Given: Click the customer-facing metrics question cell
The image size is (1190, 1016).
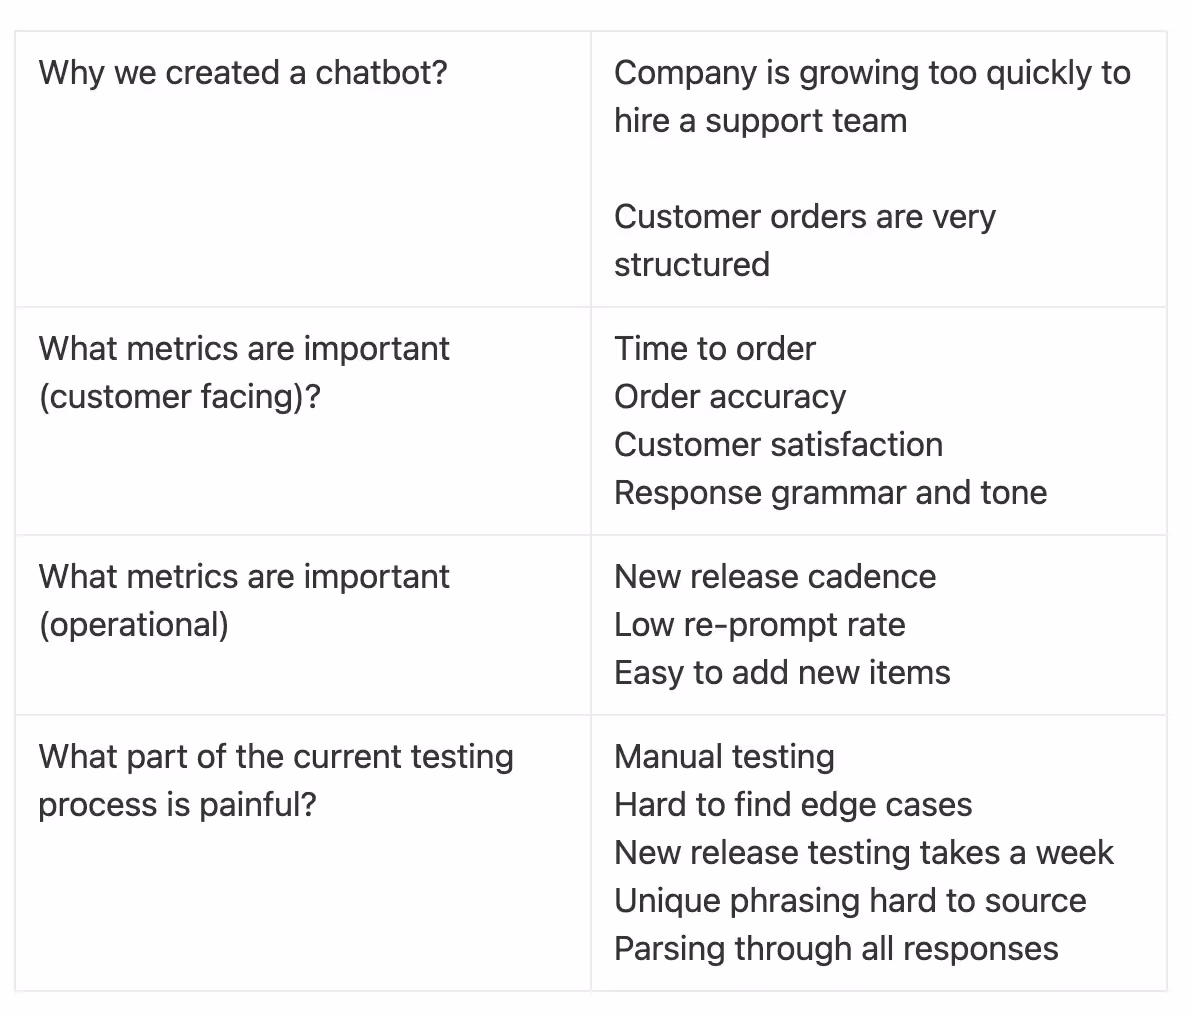Looking at the screenshot, I should coord(302,421).
